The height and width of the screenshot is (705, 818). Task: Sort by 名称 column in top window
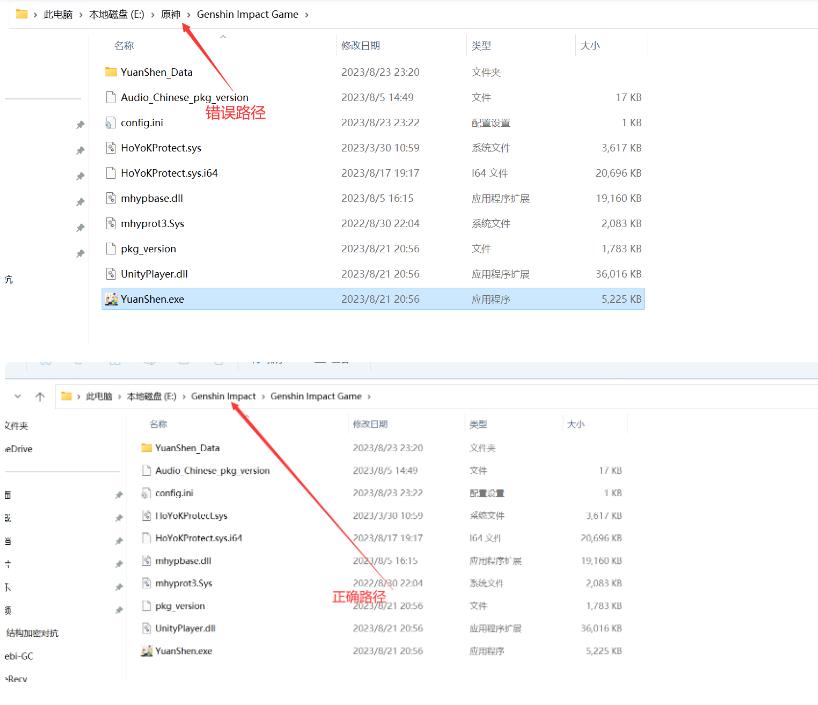124,45
